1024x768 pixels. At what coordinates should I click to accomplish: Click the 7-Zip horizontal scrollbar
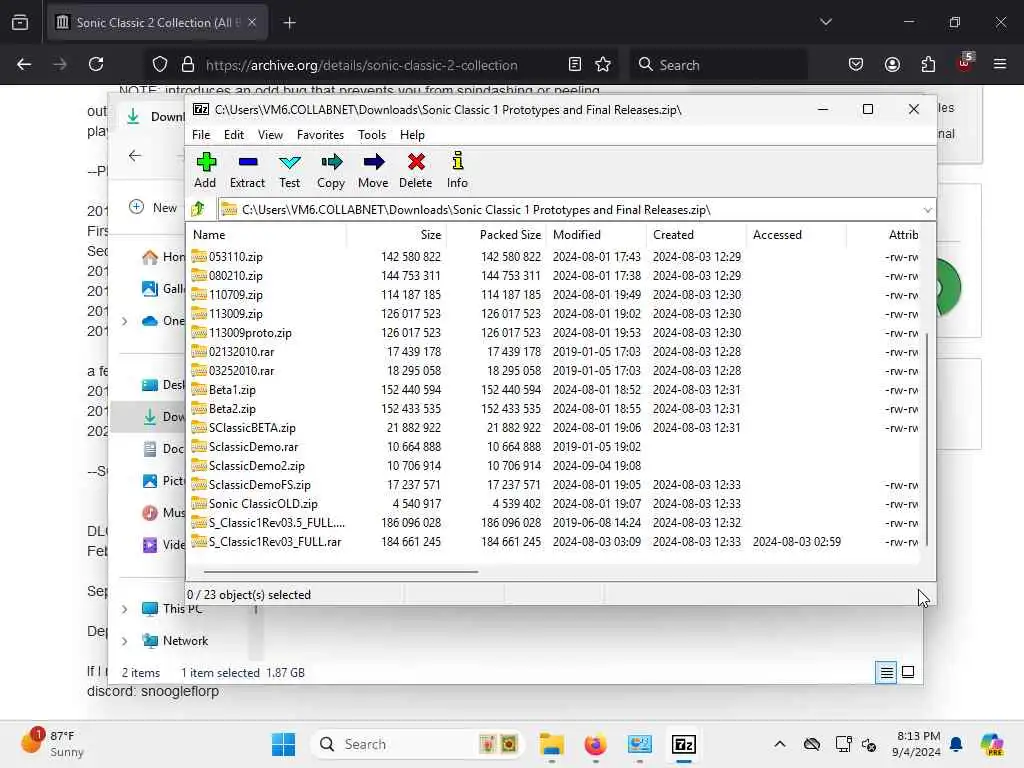click(341, 571)
